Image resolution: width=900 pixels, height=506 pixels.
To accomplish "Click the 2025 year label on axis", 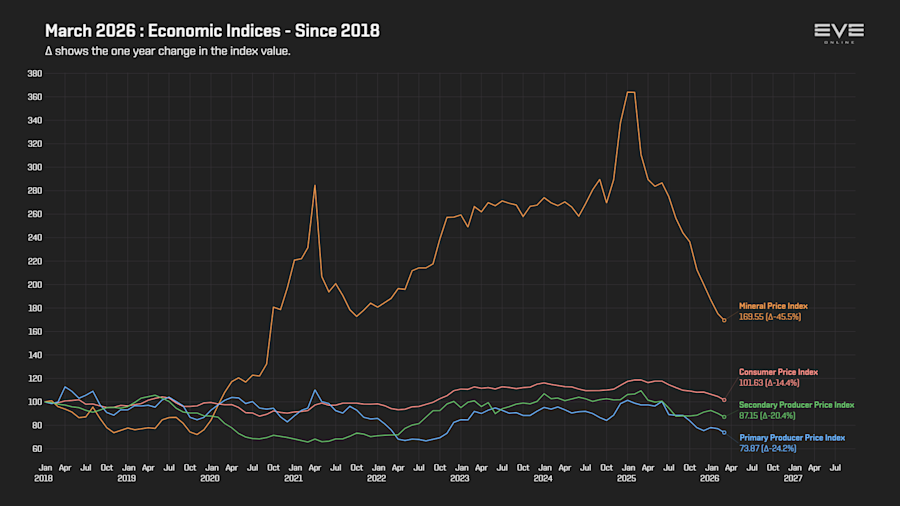I will (626, 478).
